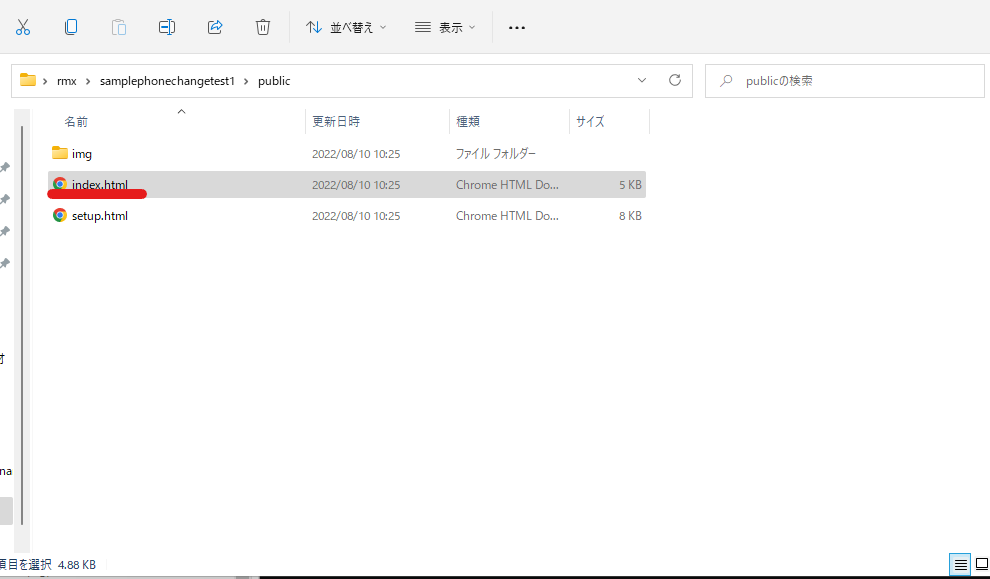Screen dimensions: 990x579
Task: Click Chrome HTML Do... type for setup.html
Action: click(507, 215)
